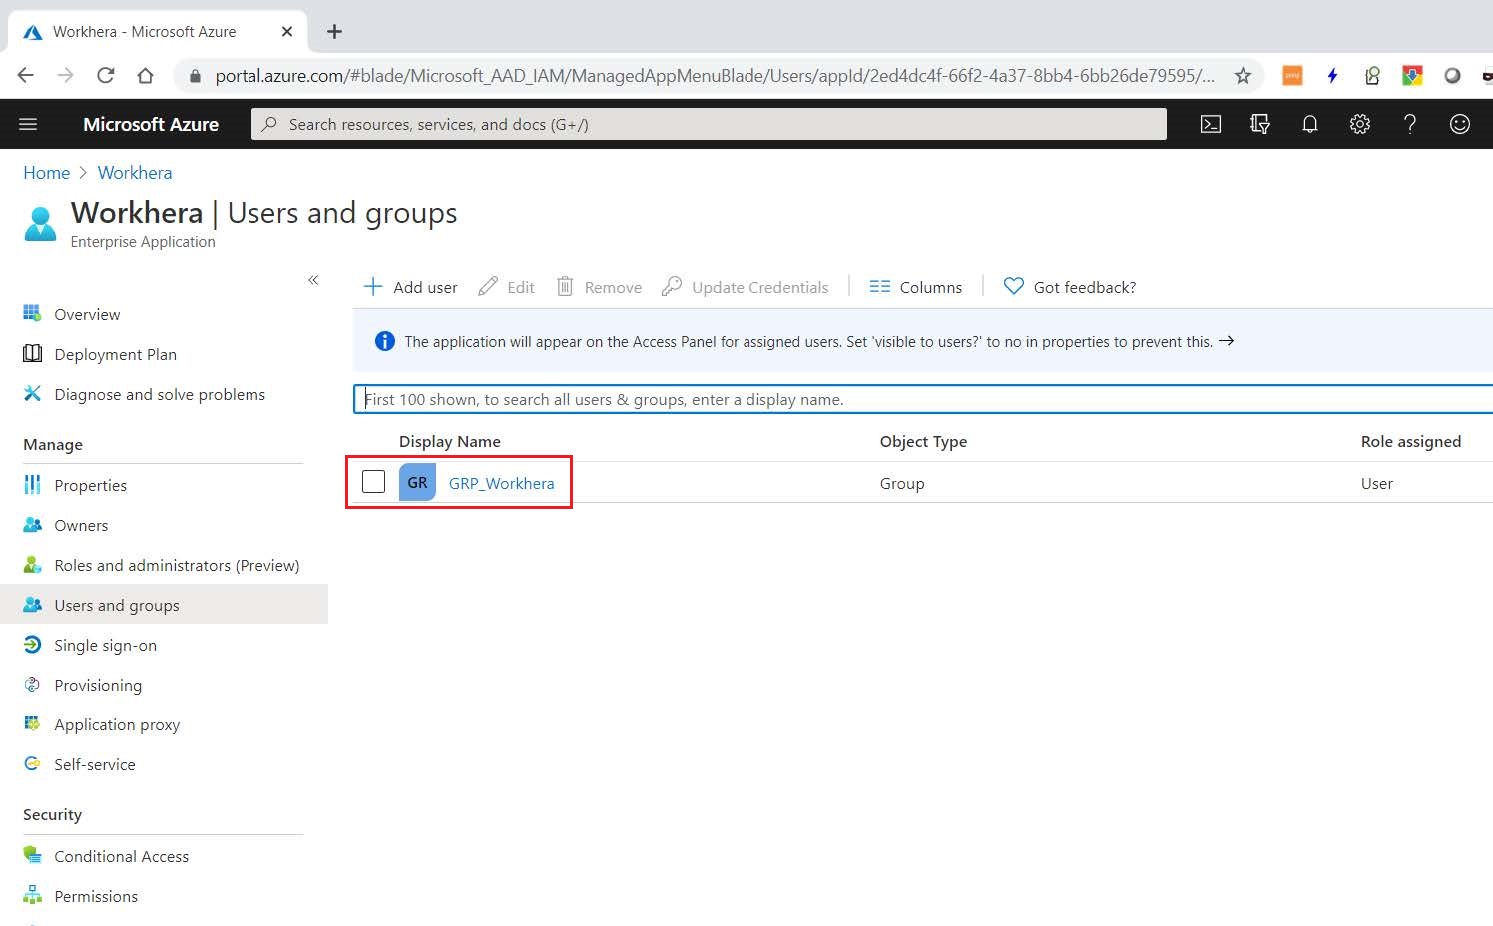Open portal settings gear

[1360, 124]
